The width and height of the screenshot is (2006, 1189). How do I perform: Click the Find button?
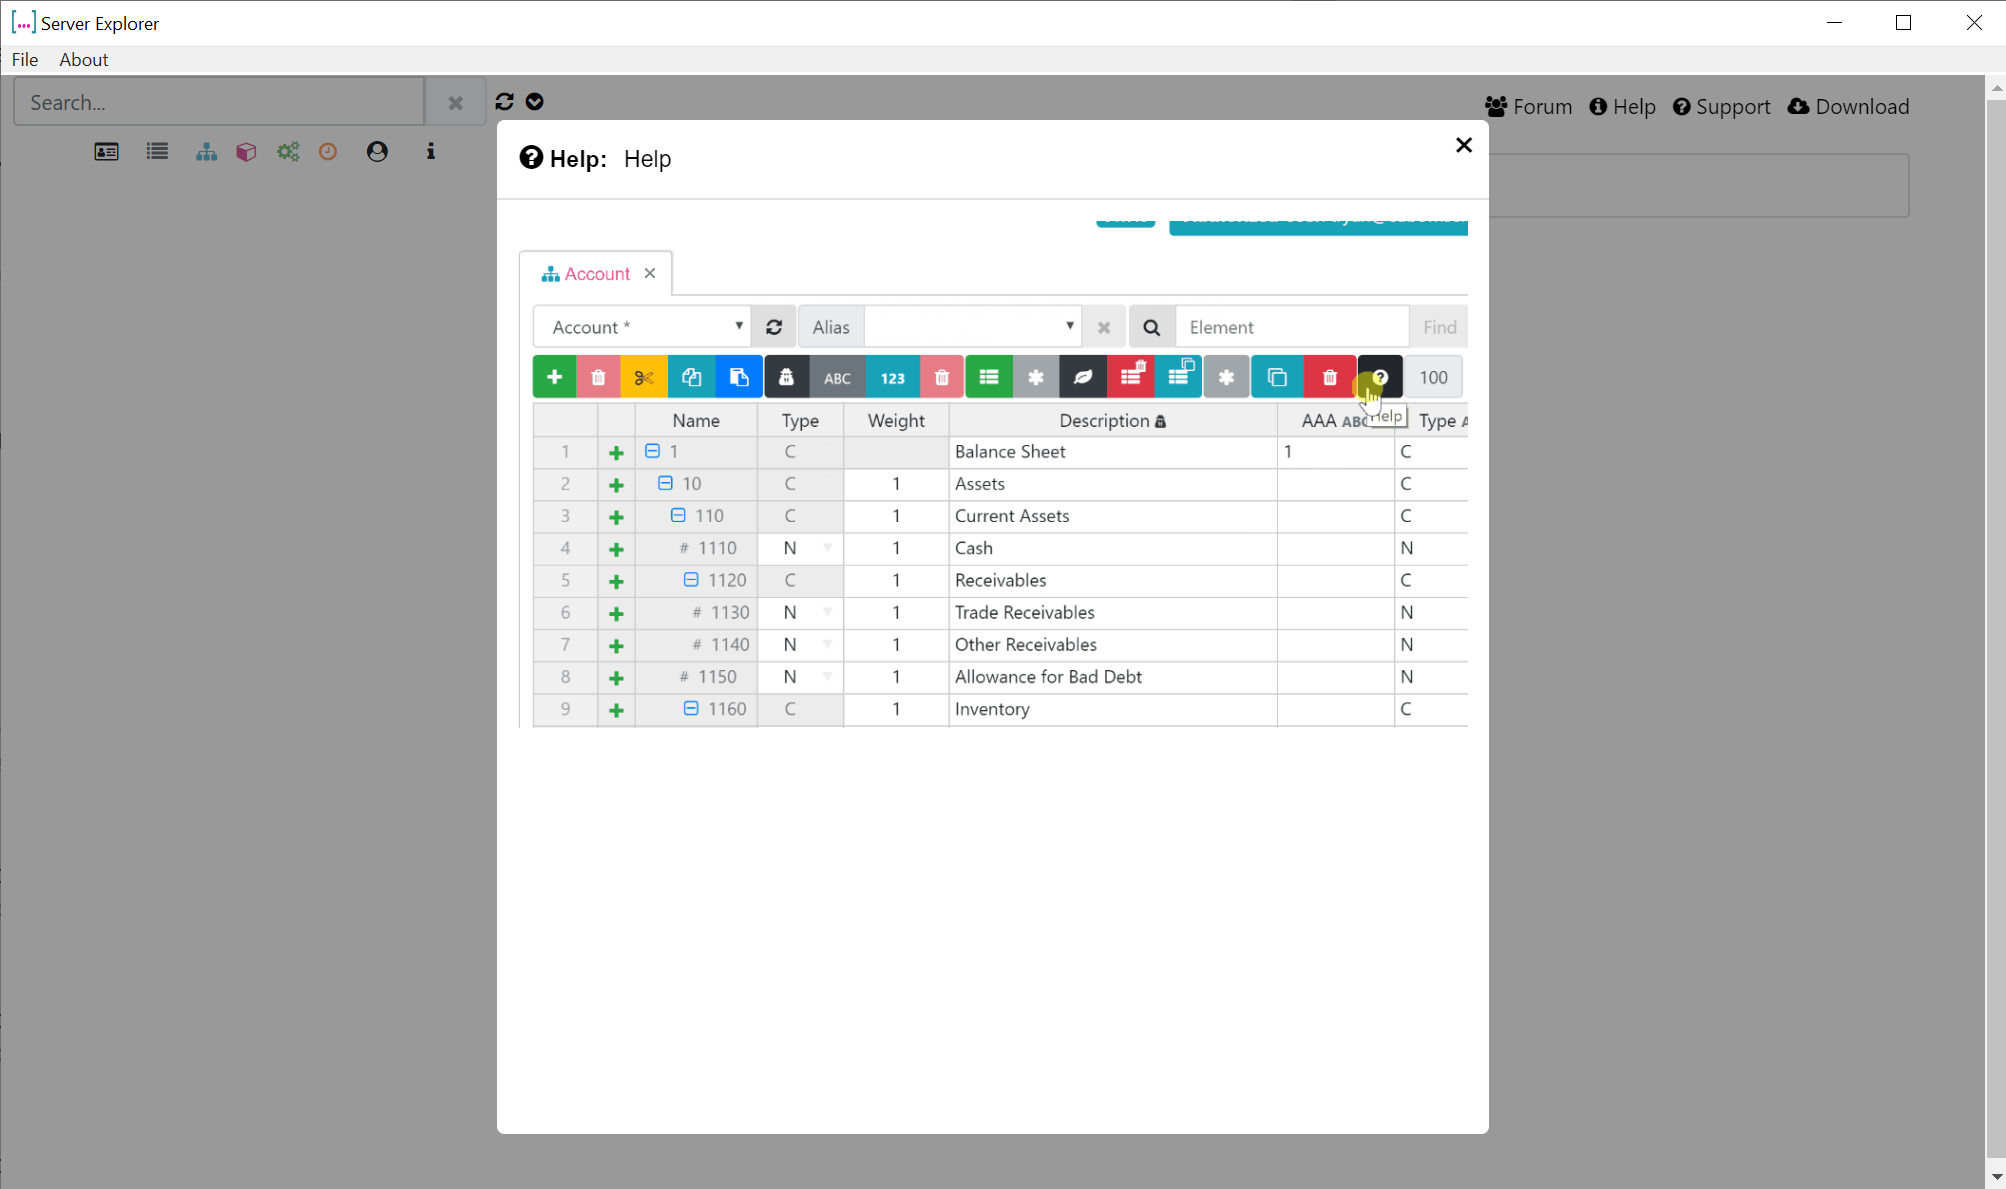click(x=1439, y=327)
